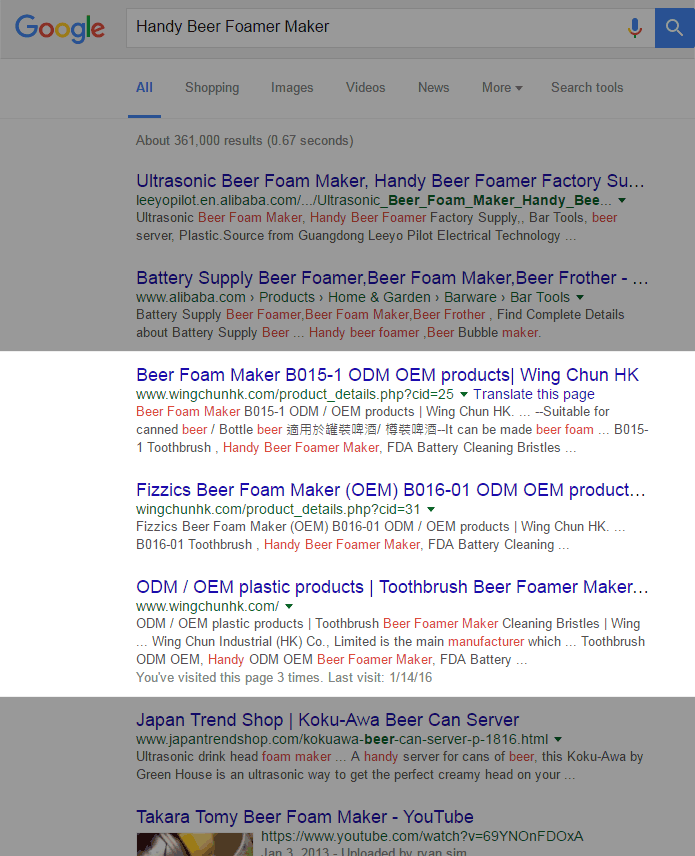This screenshot has height=856, width=695.
Task: Open Battery Supply Beer Foamer result
Action: coord(392,278)
